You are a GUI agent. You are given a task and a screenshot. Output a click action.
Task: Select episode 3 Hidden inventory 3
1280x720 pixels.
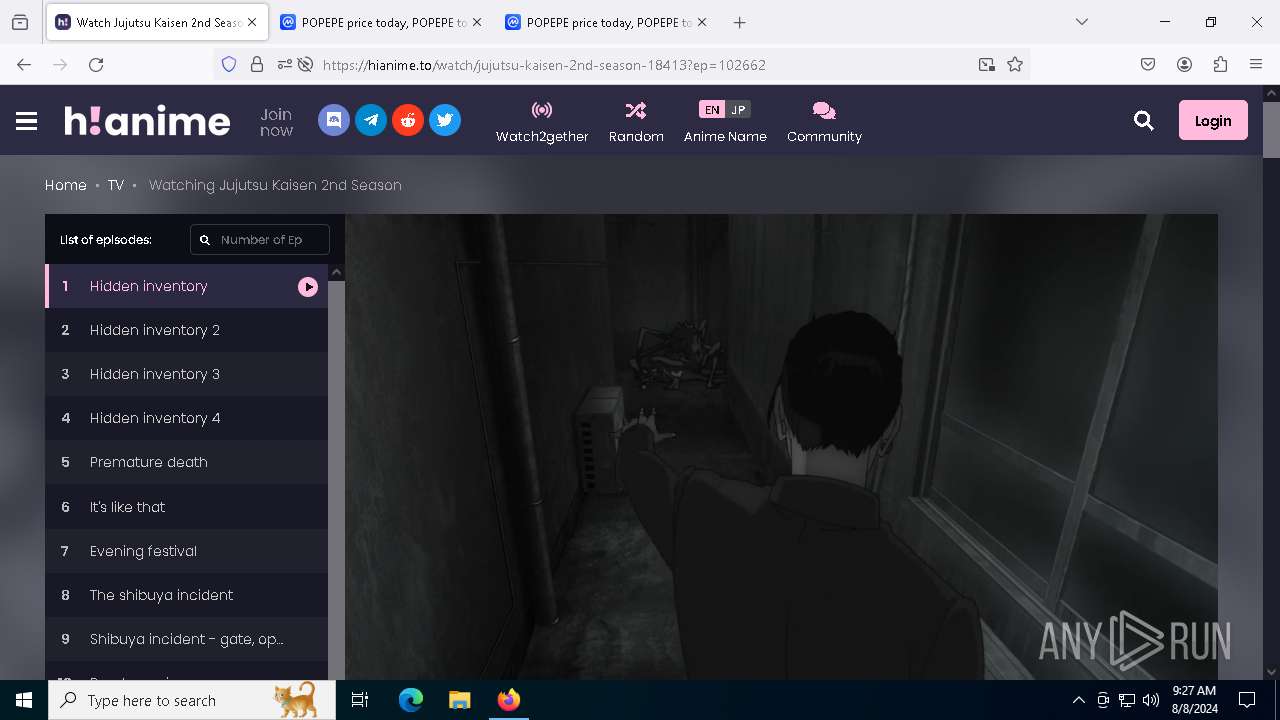click(186, 374)
